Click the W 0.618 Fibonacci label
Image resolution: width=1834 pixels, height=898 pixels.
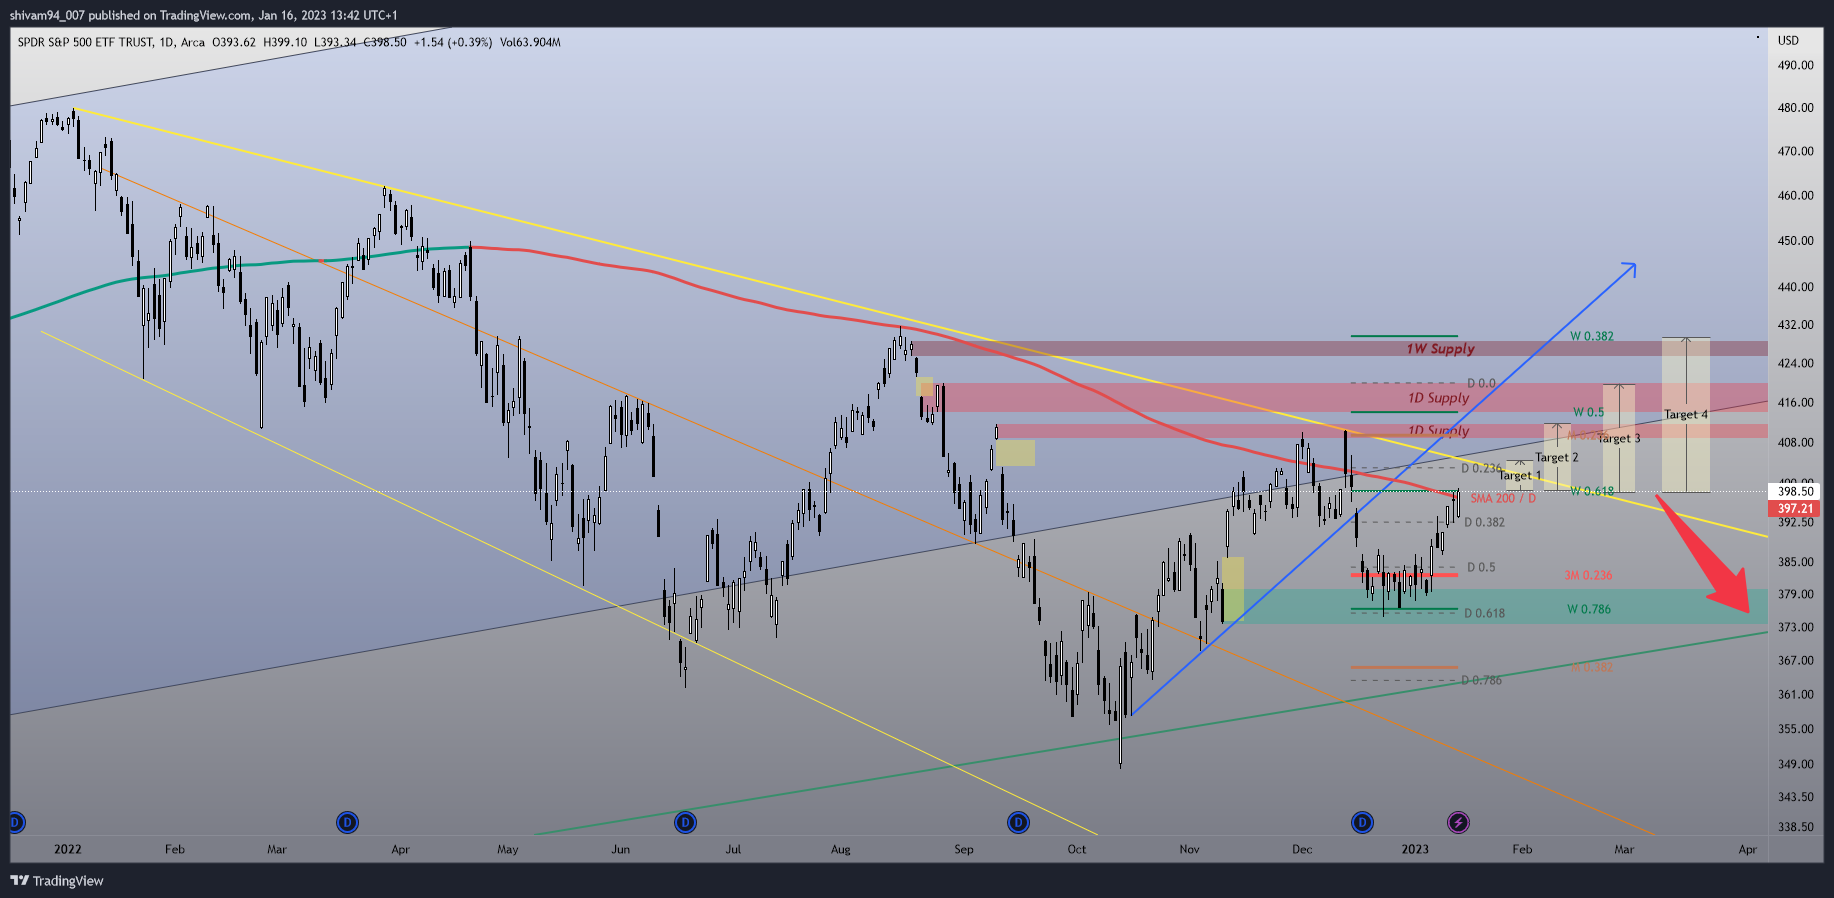1592,491
